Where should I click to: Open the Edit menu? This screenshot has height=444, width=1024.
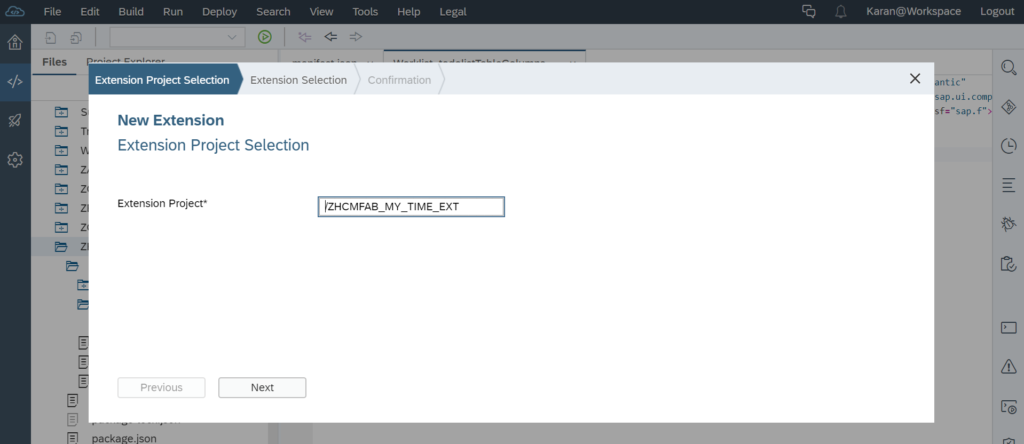click(x=90, y=11)
